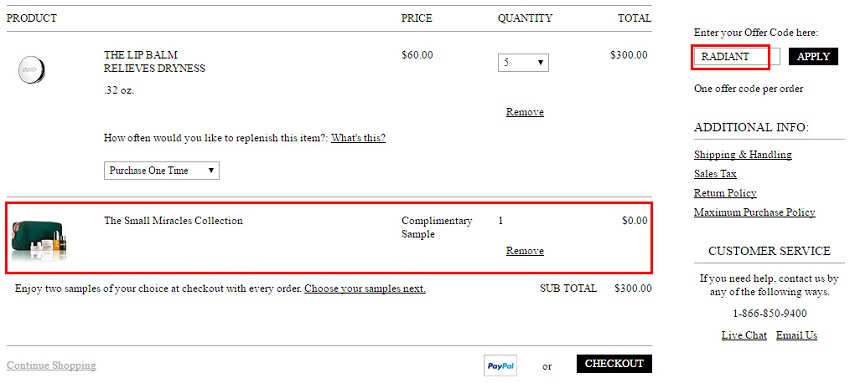Proceed with the CHECKOUT button
This screenshot has height=383, width=850.
614,363
